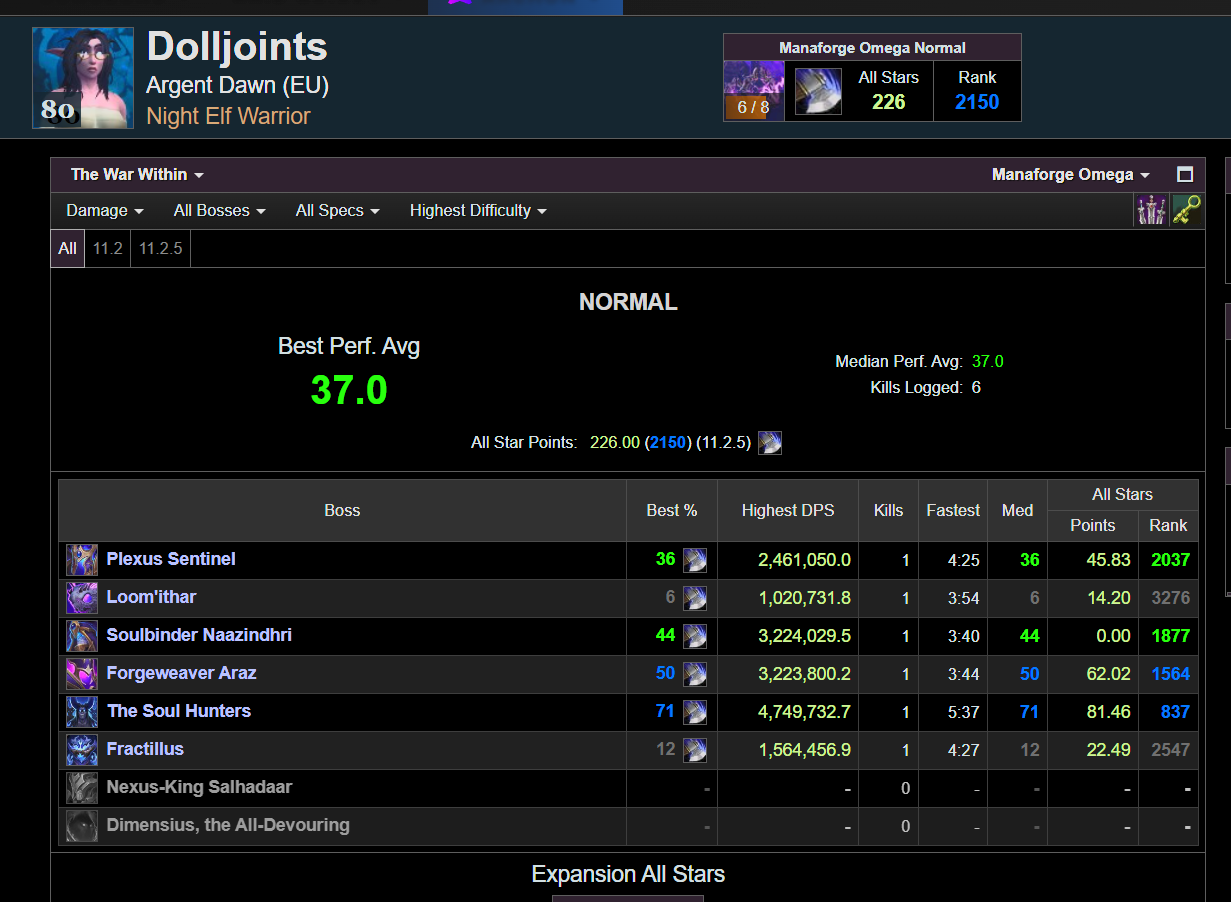Open Manaforge Omega zone dropdown
Screen dimensions: 1231x902
click(1070, 174)
